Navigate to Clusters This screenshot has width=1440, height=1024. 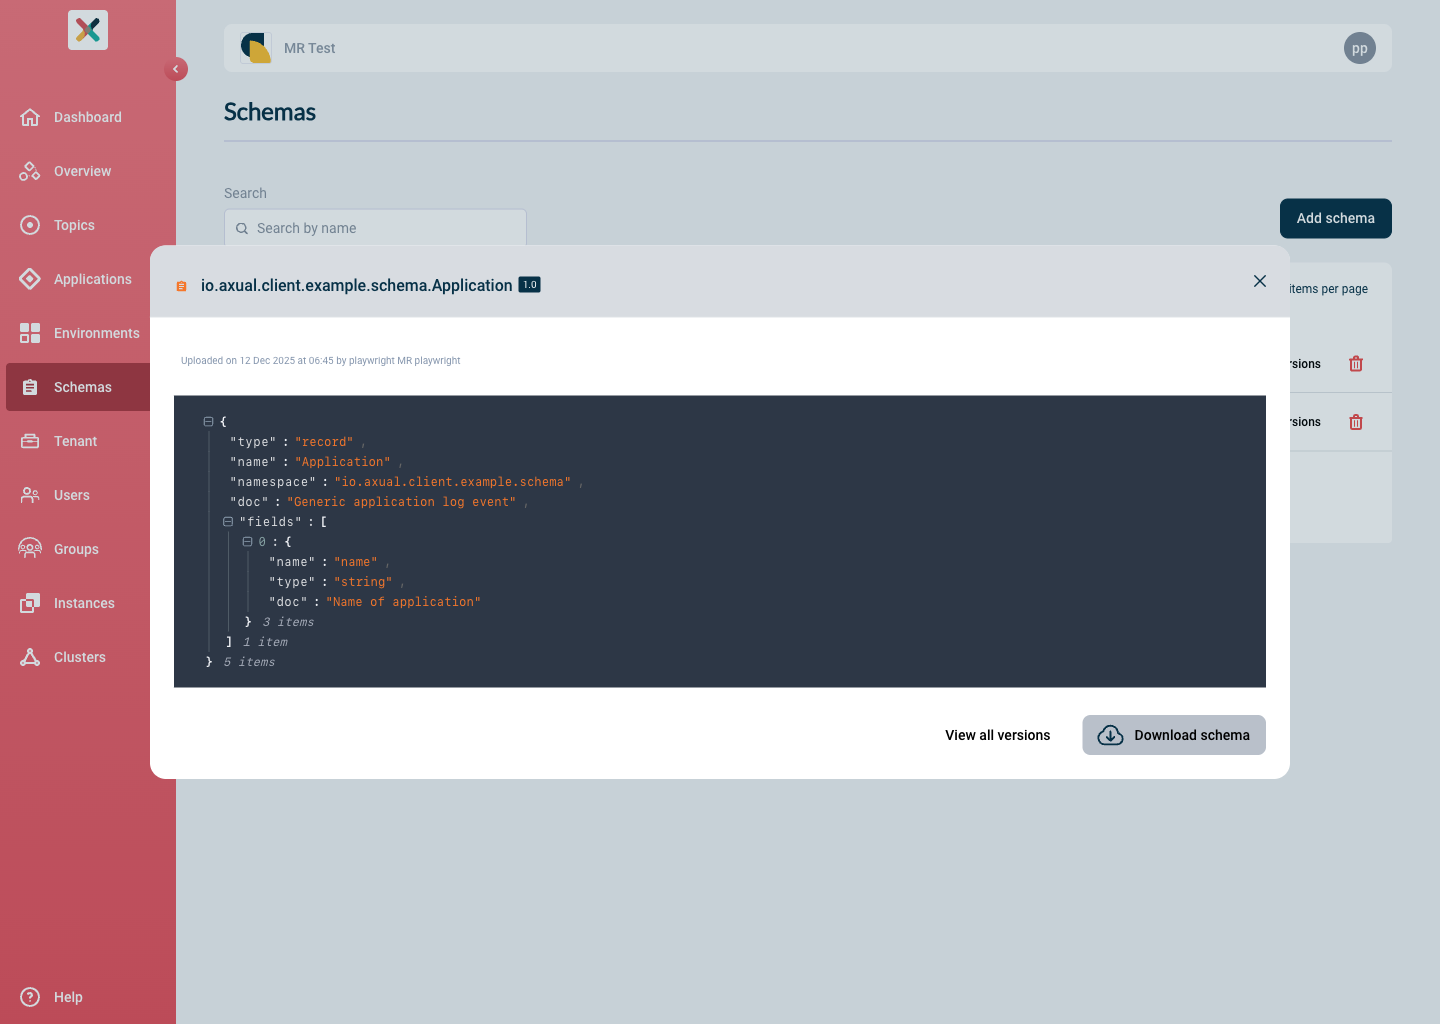(x=79, y=657)
